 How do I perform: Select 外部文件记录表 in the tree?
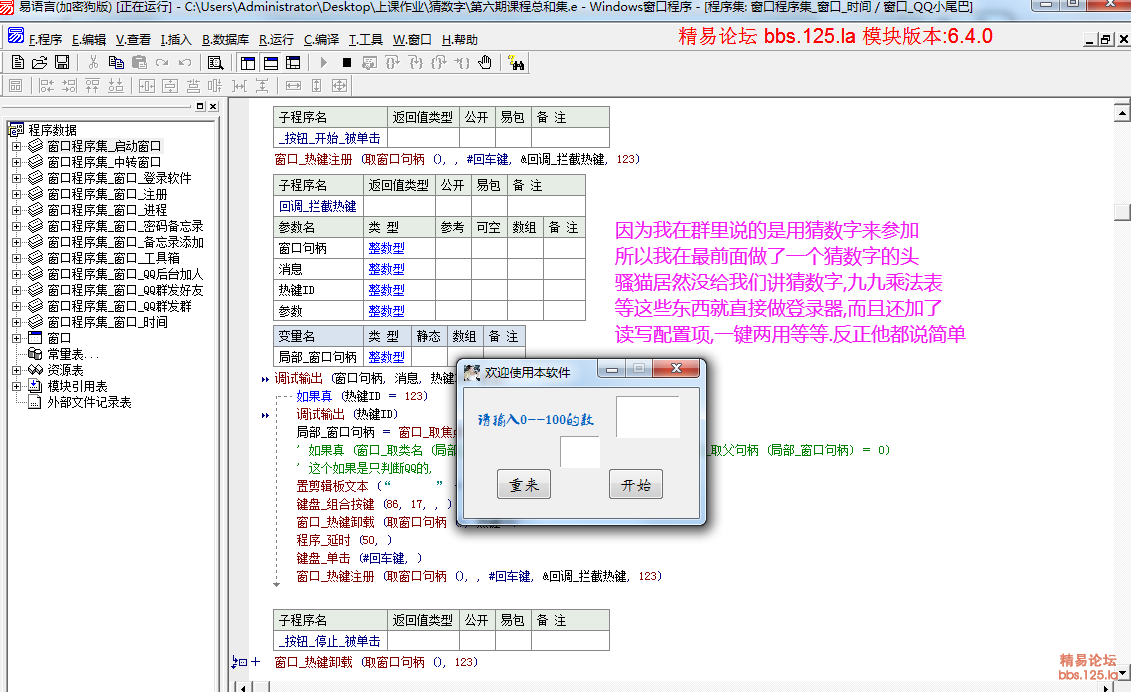point(89,402)
